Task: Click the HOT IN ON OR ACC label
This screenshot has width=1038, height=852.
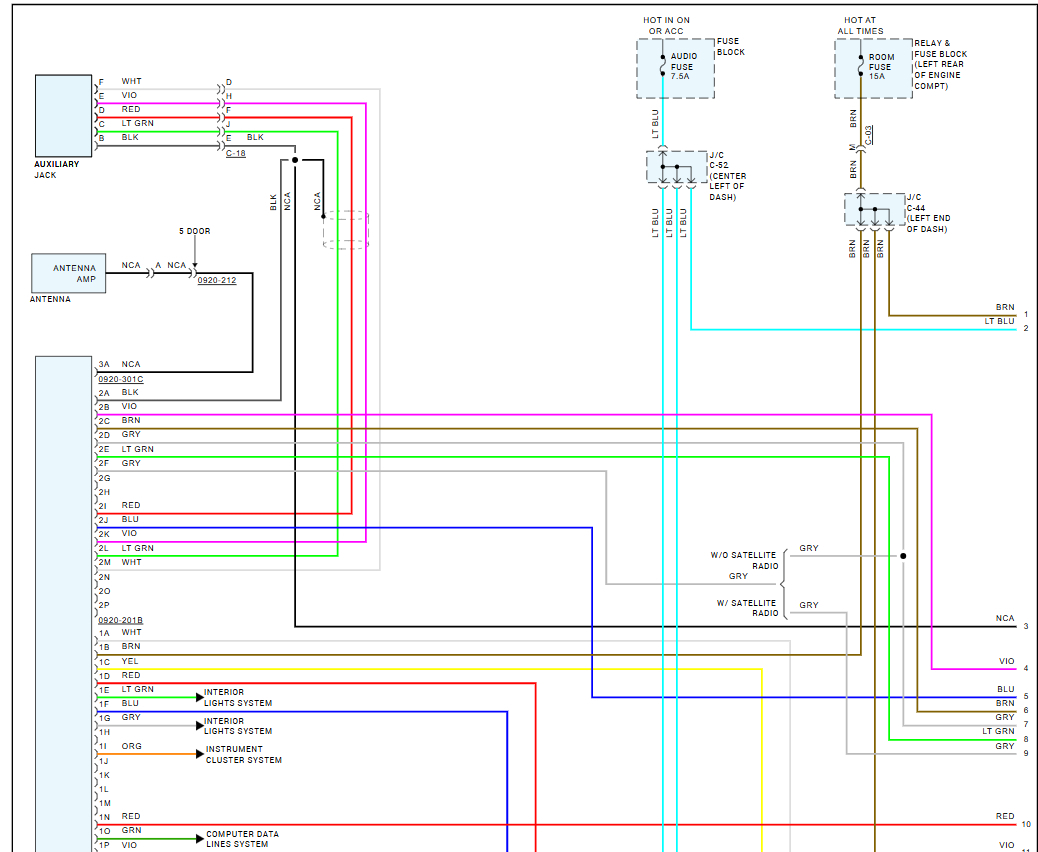Action: (666, 25)
